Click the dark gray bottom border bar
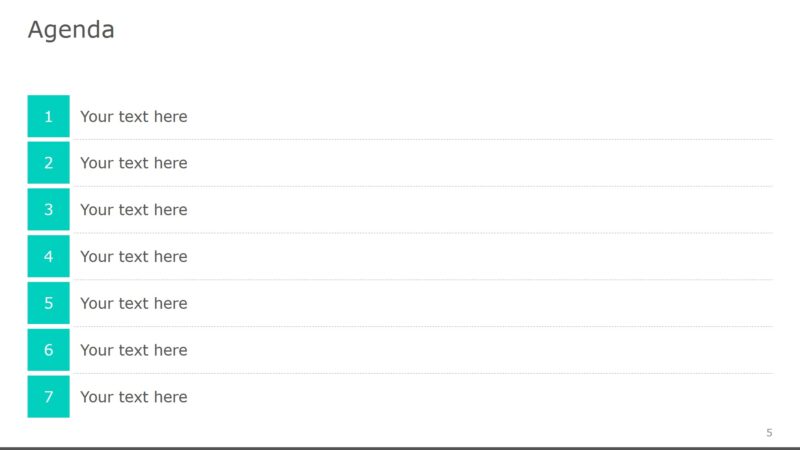The width and height of the screenshot is (800, 450). tap(400, 448)
